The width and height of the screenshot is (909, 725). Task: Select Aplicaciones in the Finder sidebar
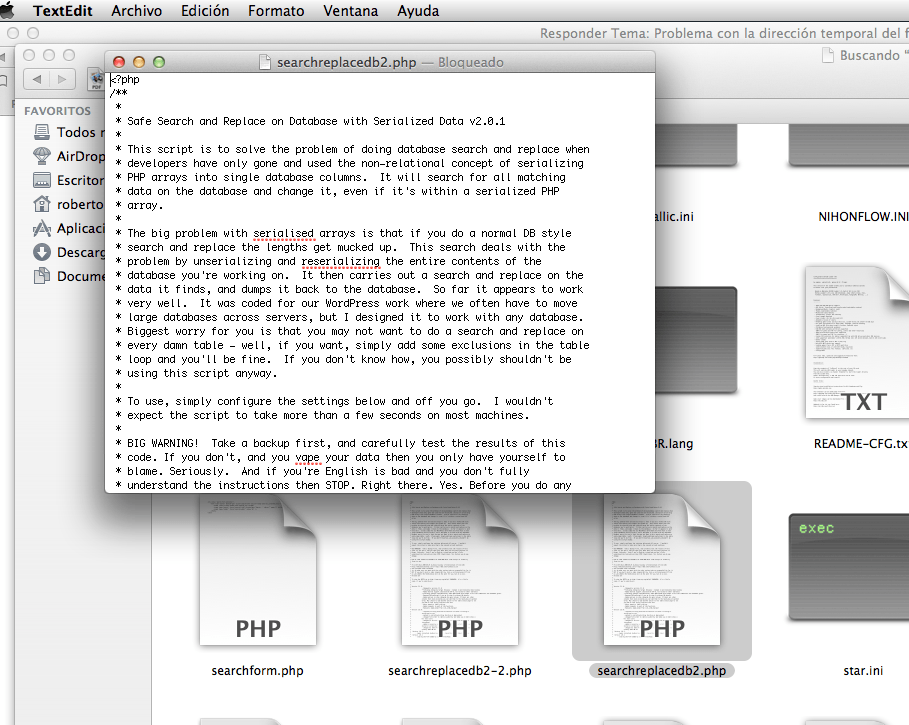68,228
